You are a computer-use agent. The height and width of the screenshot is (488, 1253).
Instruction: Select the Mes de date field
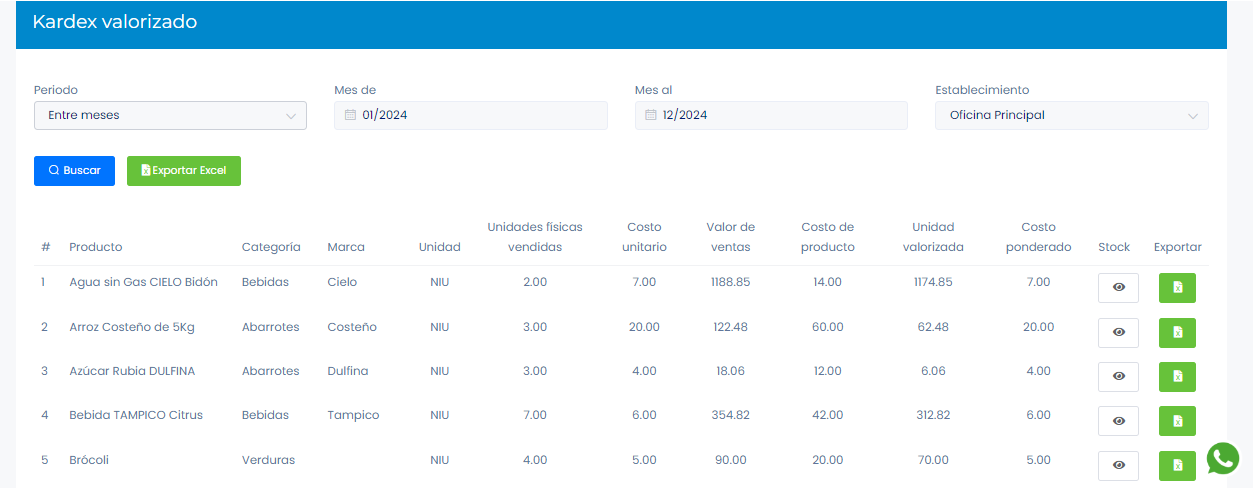coord(480,115)
